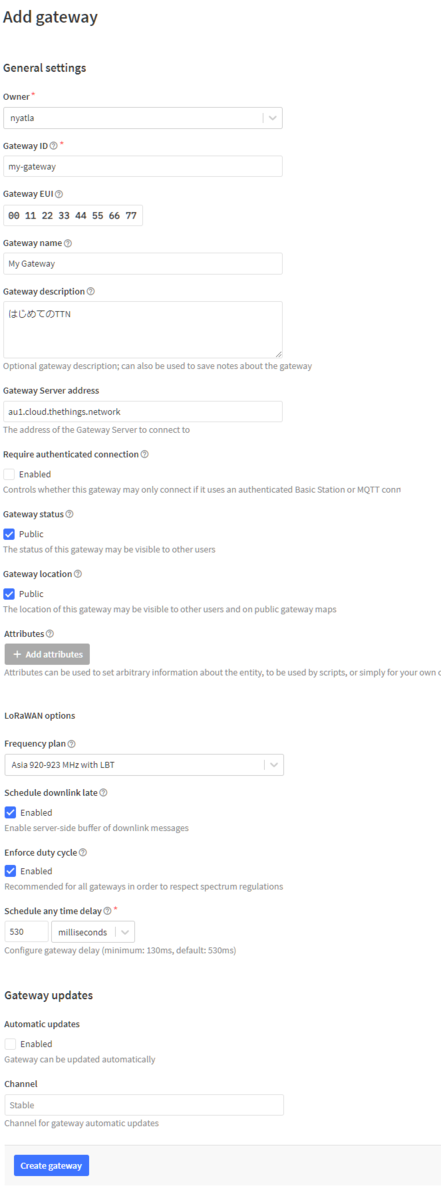The image size is (441, 1200).
Task: Click the Add attributes button
Action: click(47, 654)
